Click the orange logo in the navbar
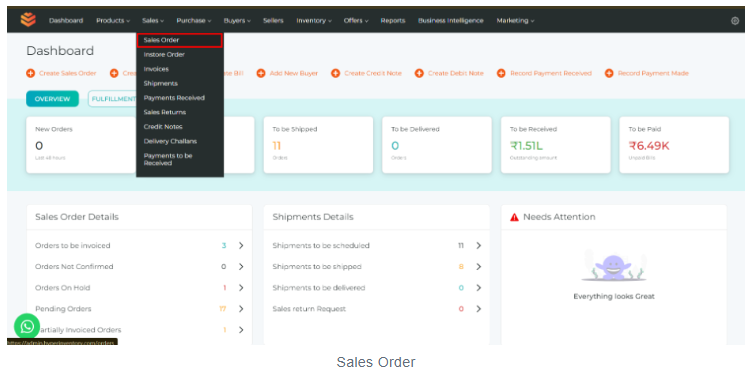Viewport: 756px width, 378px height. pyautogui.click(x=28, y=20)
